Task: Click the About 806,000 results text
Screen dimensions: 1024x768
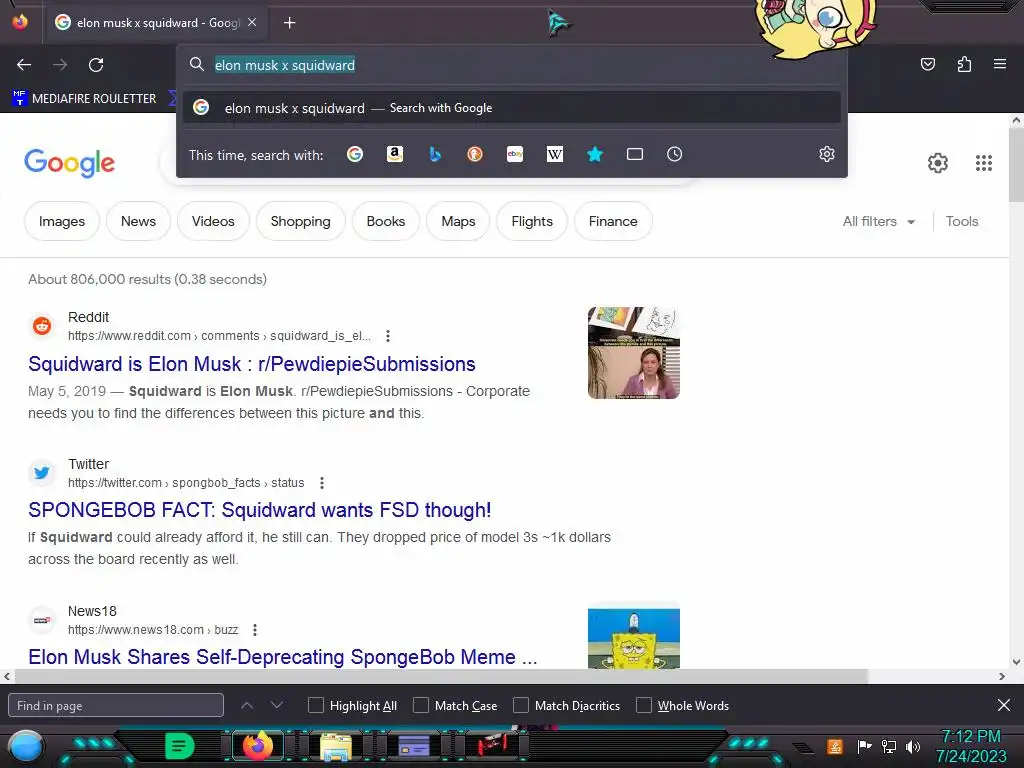Action: (148, 279)
